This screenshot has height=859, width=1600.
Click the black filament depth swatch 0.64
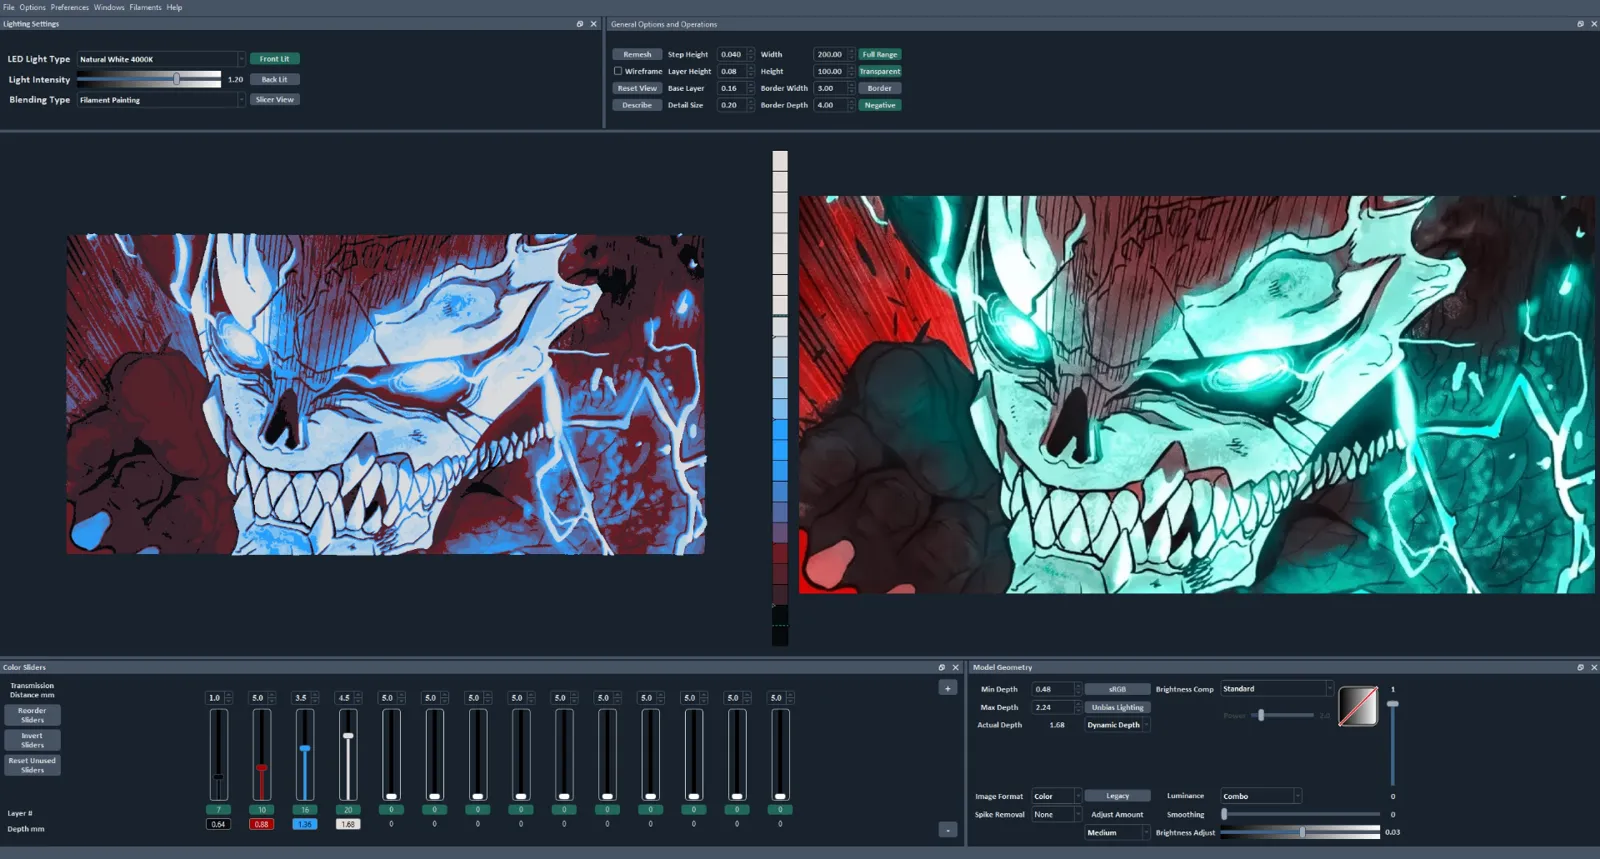click(x=218, y=824)
